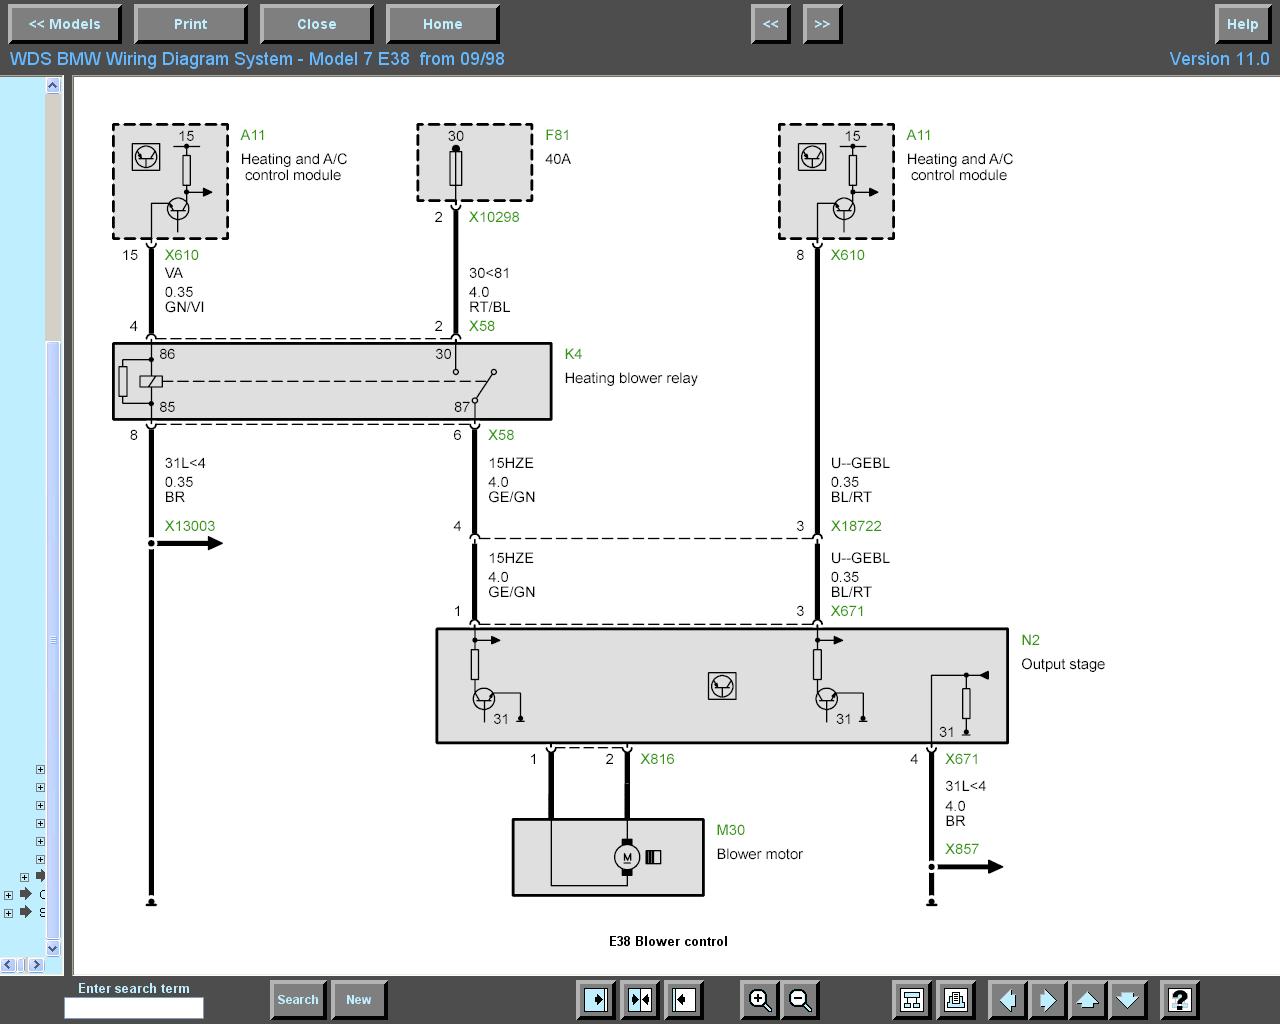Click the arrow icon beside the 'C' tree entry

click(26, 894)
